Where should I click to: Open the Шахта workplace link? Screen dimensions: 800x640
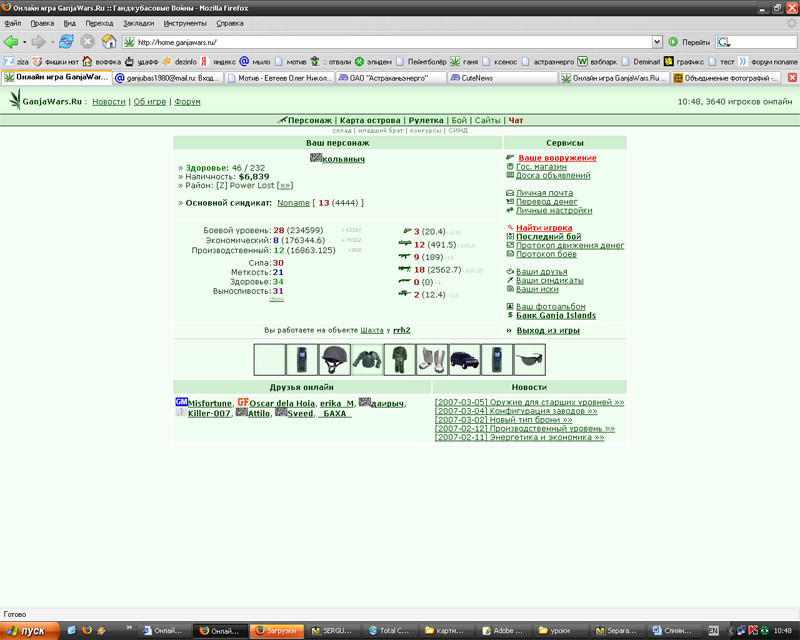click(x=372, y=330)
